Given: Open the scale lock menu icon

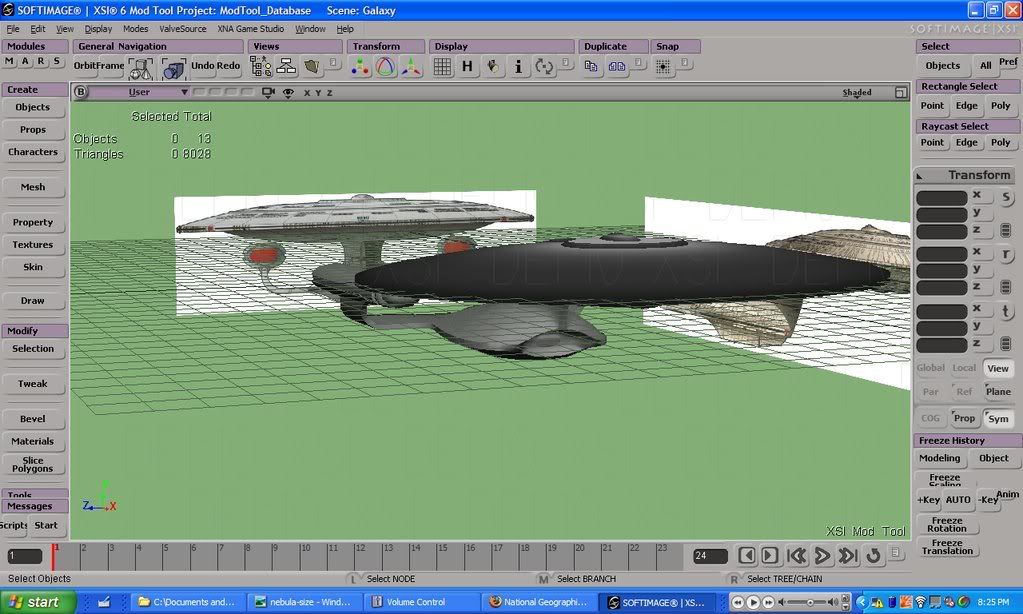Looking at the screenshot, I should (1005, 230).
